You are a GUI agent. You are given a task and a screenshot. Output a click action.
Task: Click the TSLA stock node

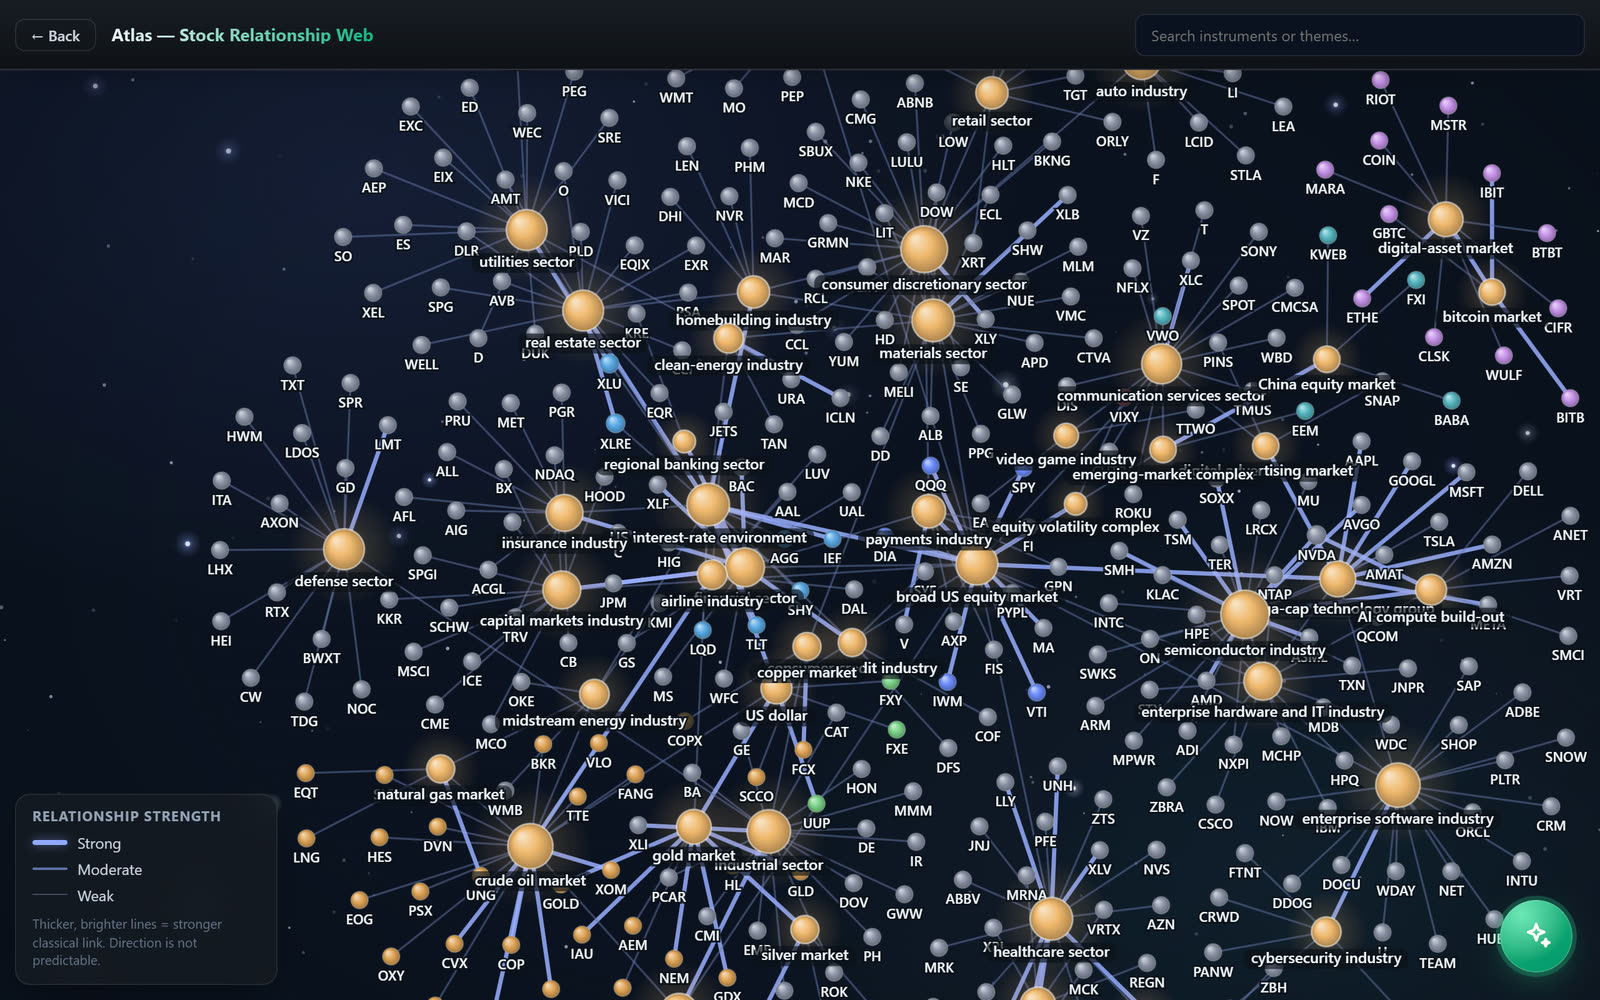[1439, 522]
